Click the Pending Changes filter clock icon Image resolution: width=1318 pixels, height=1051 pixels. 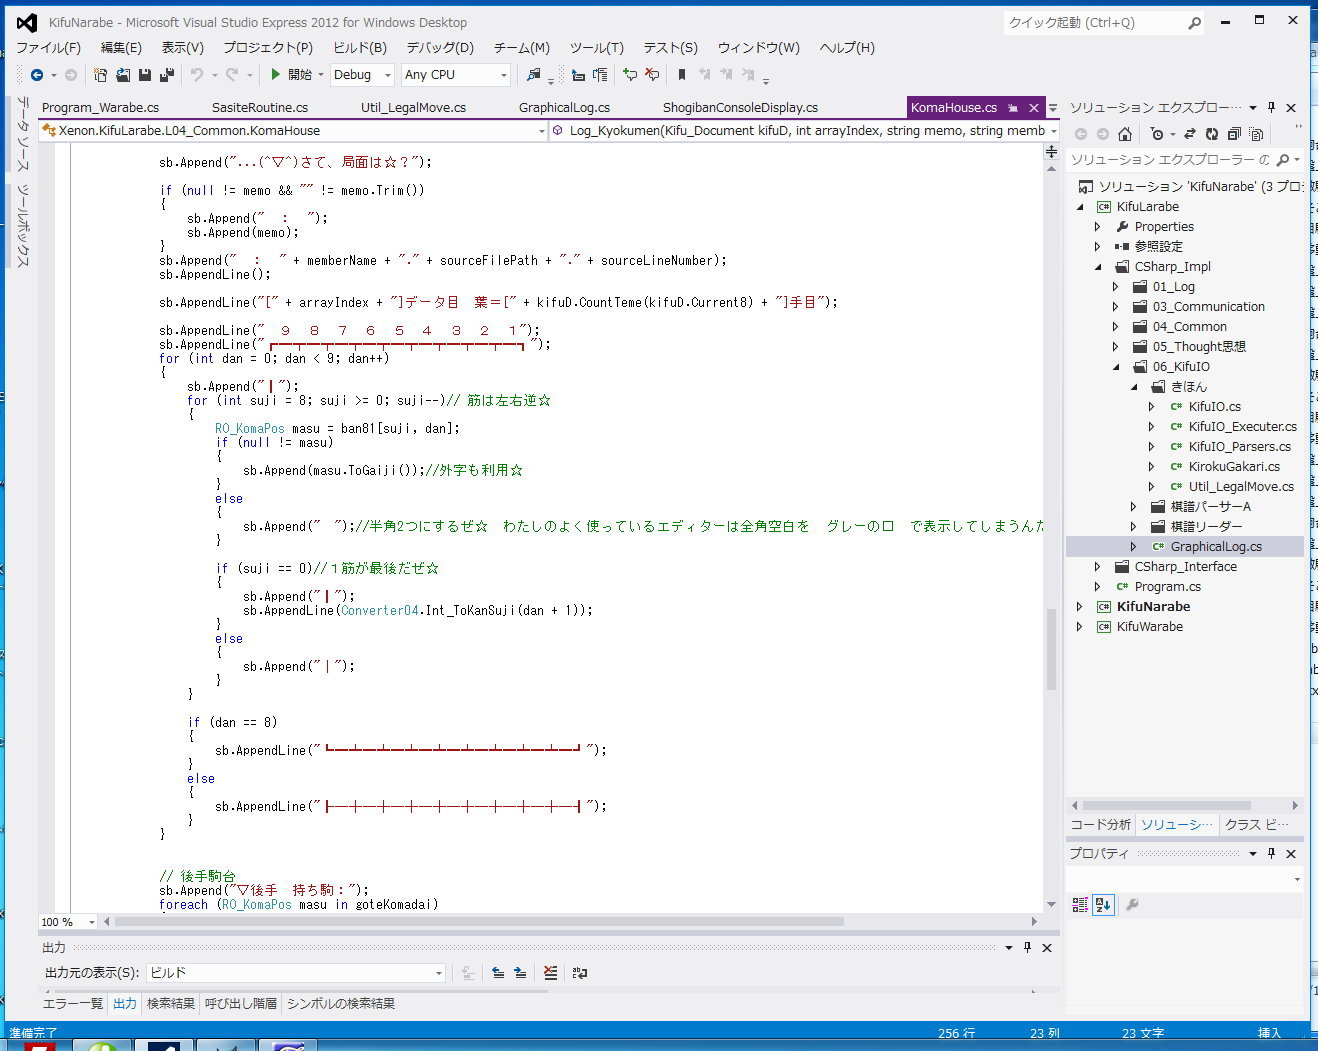(x=1157, y=134)
